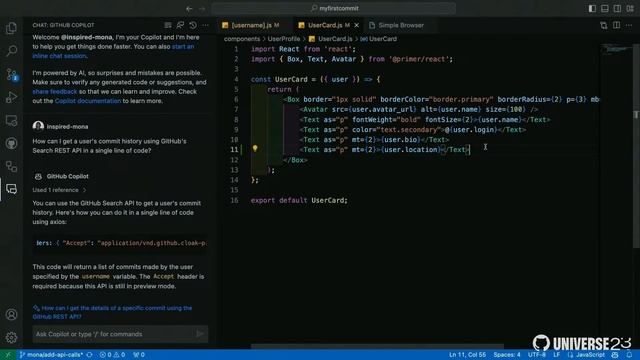Click the editor horizontal scrollbar
Image resolution: width=640 pixels, height=360 pixels.
(x=377, y=346)
